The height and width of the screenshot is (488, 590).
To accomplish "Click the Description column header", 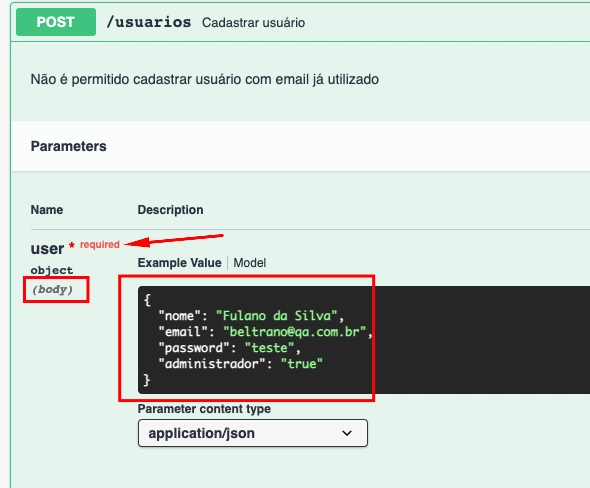I will pyautogui.click(x=170, y=210).
